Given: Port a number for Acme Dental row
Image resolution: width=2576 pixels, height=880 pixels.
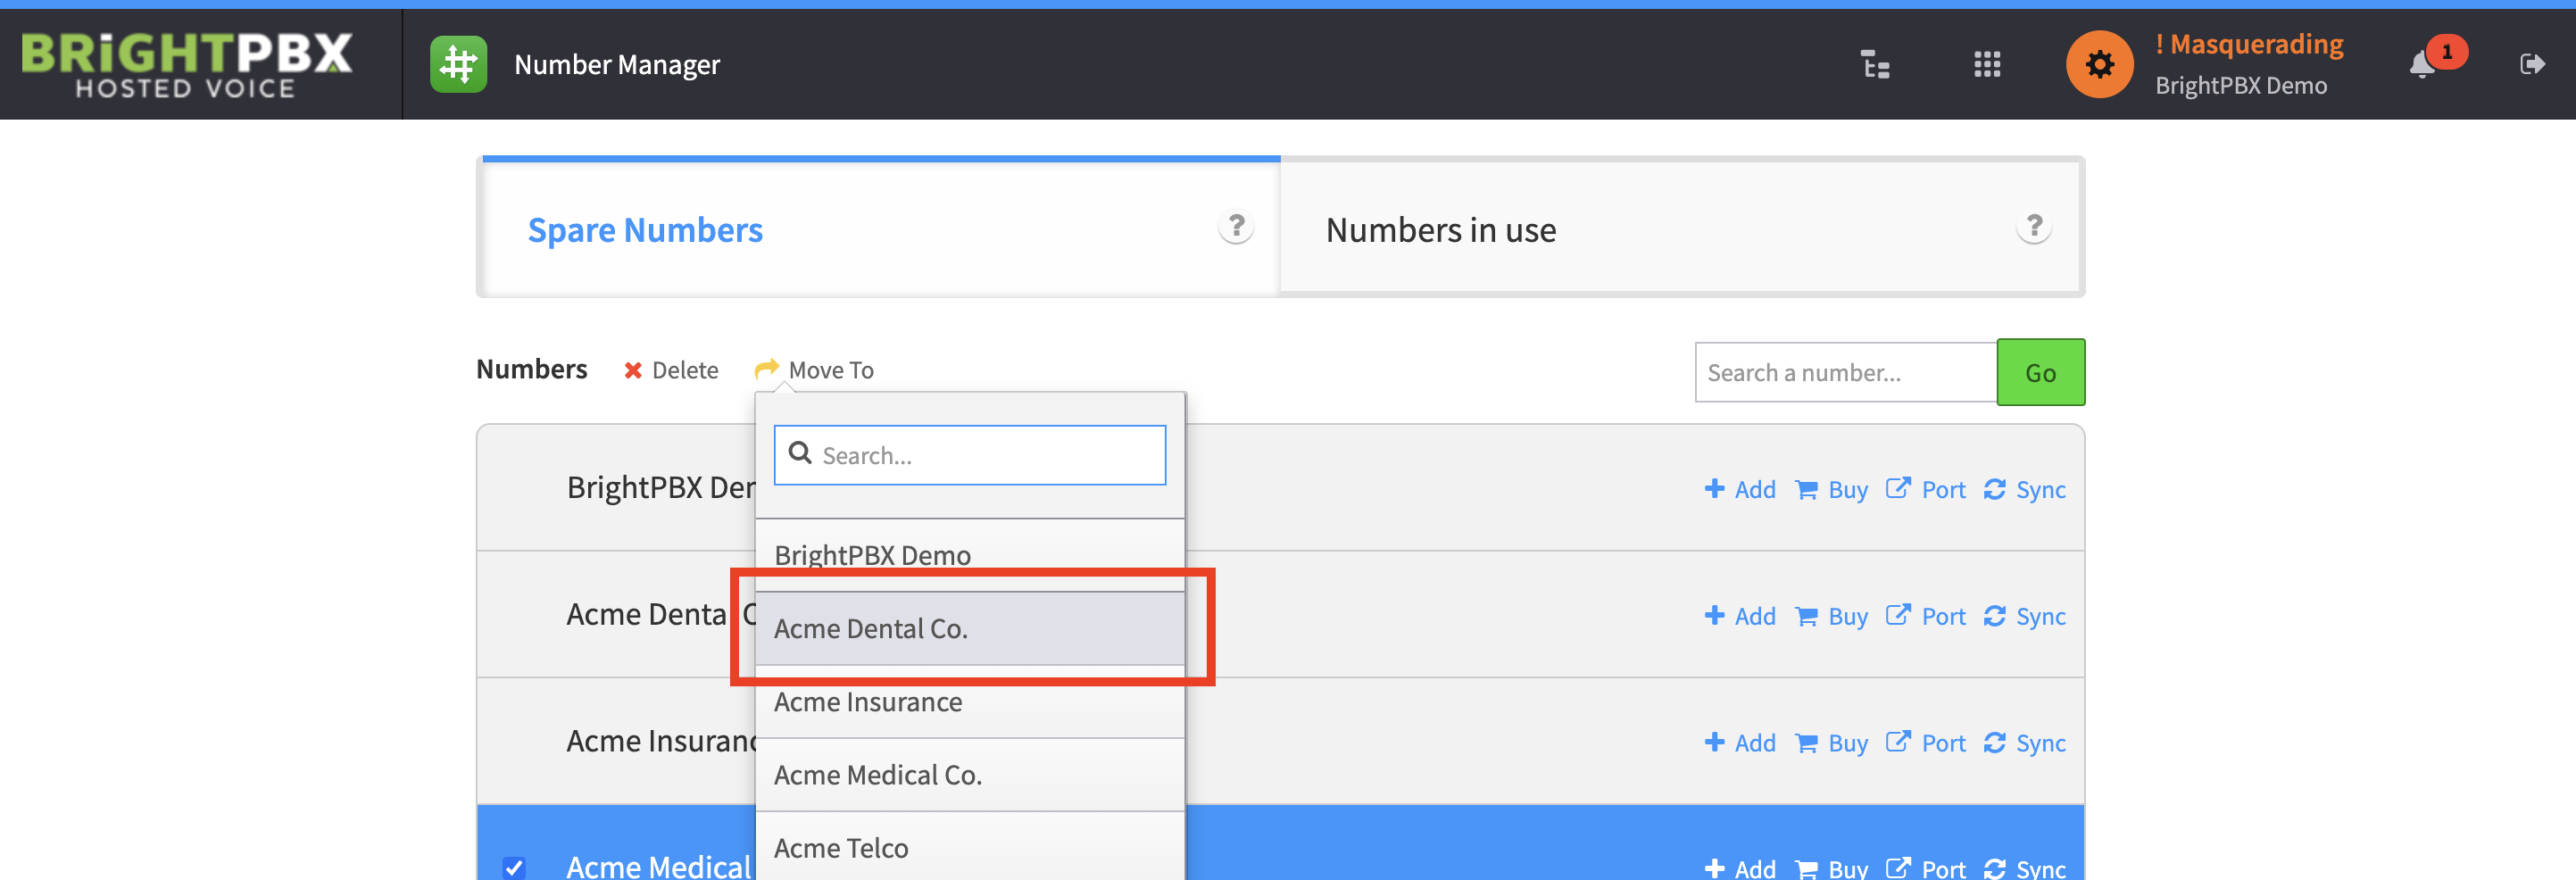Looking at the screenshot, I should (x=1925, y=617).
